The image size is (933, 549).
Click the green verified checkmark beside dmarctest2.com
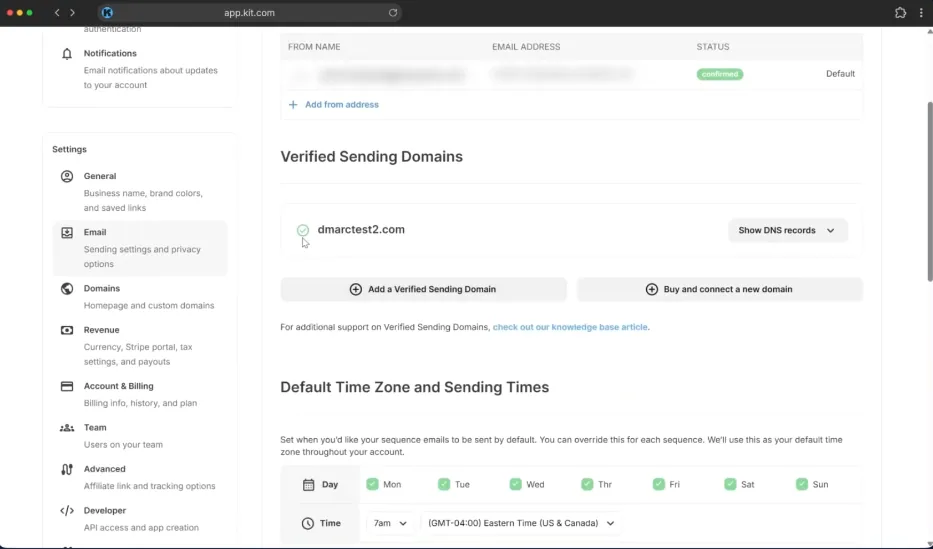[303, 230]
